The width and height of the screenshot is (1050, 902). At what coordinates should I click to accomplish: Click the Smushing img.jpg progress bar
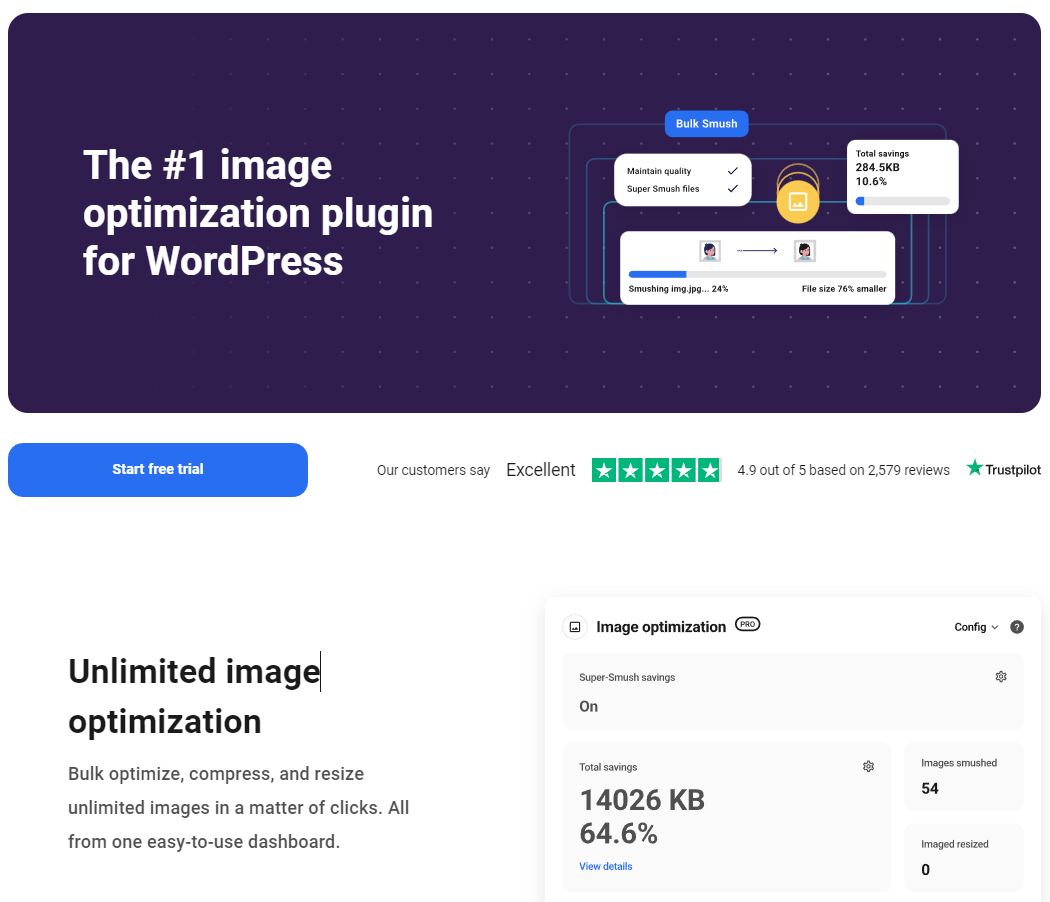pyautogui.click(x=757, y=274)
